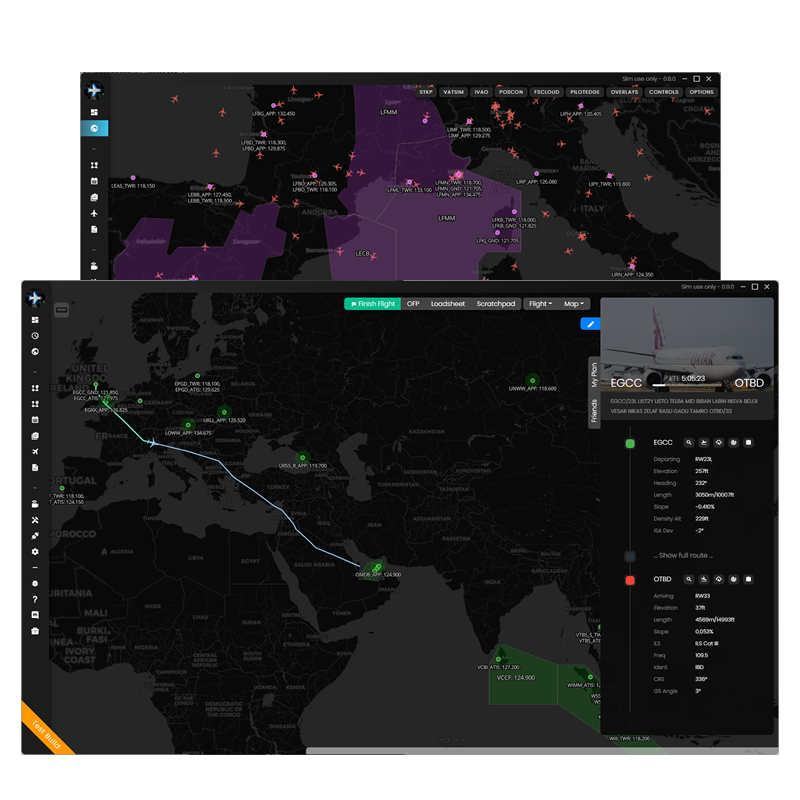Click the landing plane icon beside OTBD
Image resolution: width=800 pixels, height=800 pixels.
point(704,579)
